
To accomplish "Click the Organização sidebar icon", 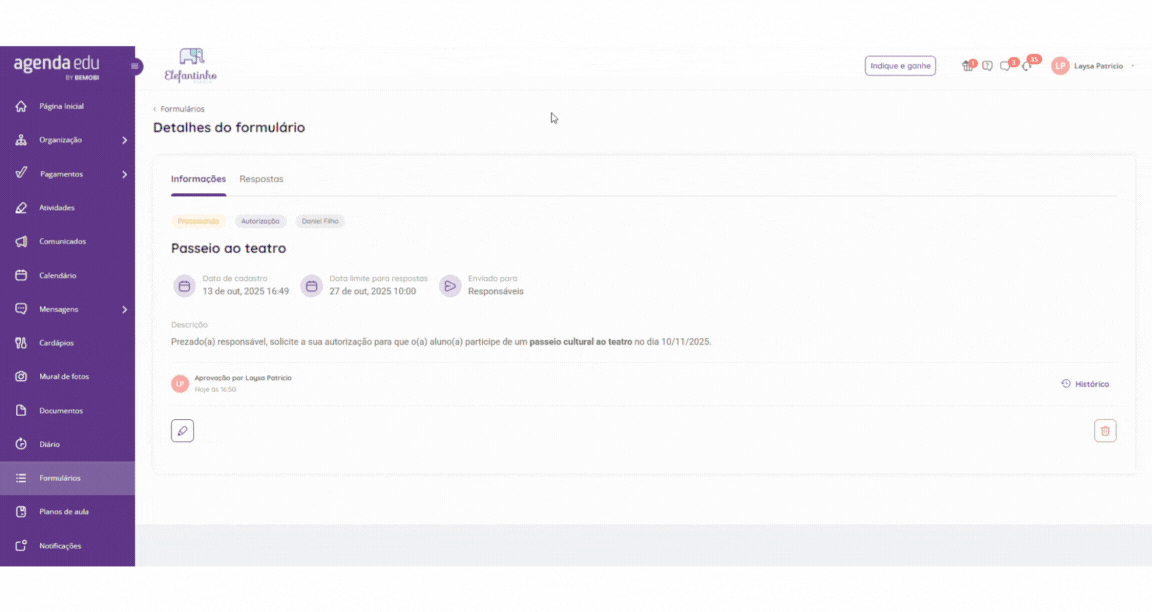I will 21,140.
